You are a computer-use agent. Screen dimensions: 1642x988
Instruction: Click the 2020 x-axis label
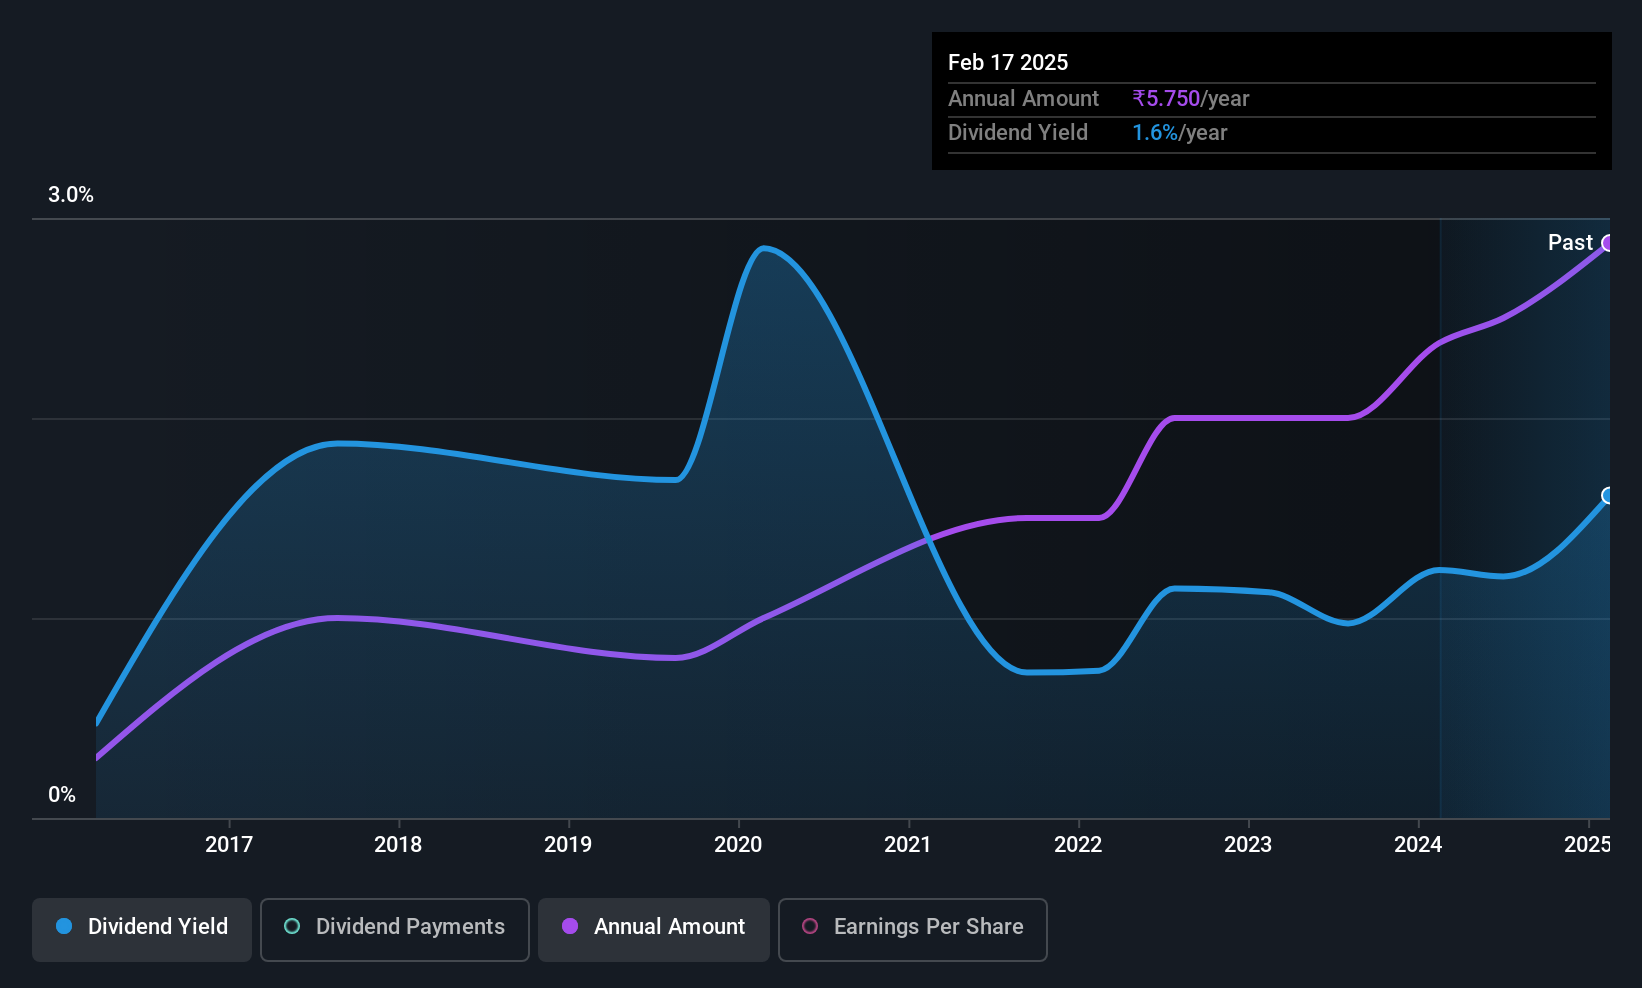click(738, 845)
